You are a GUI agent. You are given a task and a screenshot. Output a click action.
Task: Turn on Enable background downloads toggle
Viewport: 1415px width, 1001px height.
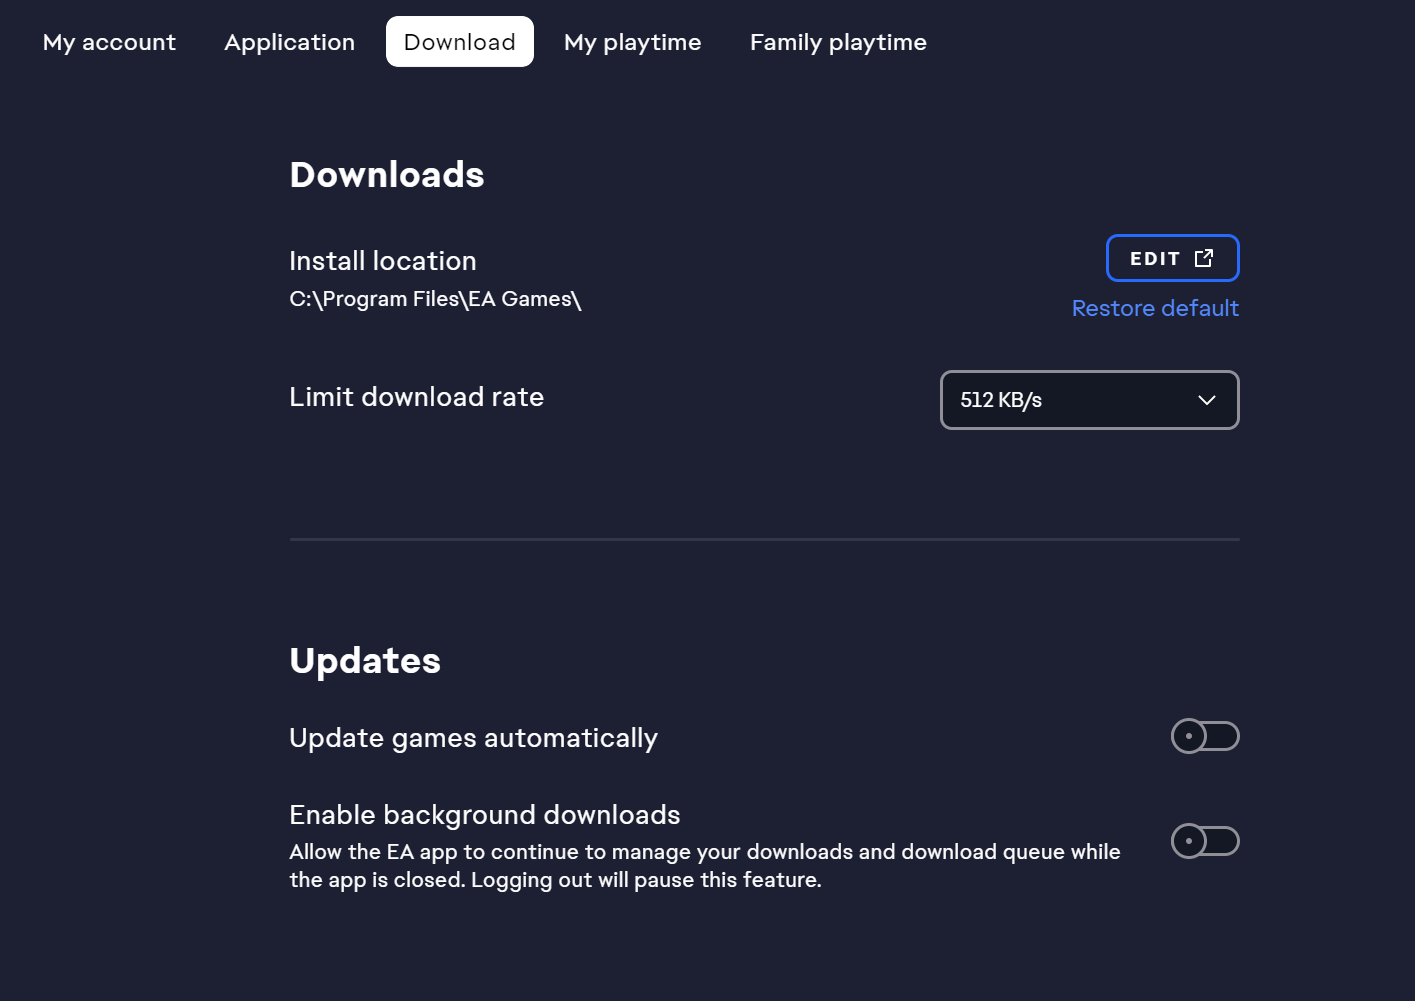(x=1205, y=841)
